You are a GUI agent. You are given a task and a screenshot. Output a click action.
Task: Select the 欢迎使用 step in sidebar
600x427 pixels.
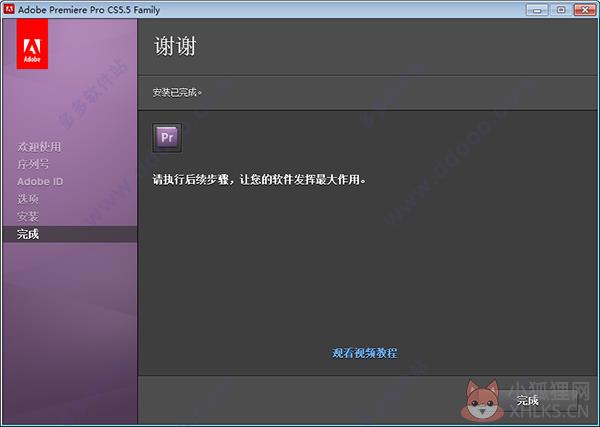click(x=39, y=147)
